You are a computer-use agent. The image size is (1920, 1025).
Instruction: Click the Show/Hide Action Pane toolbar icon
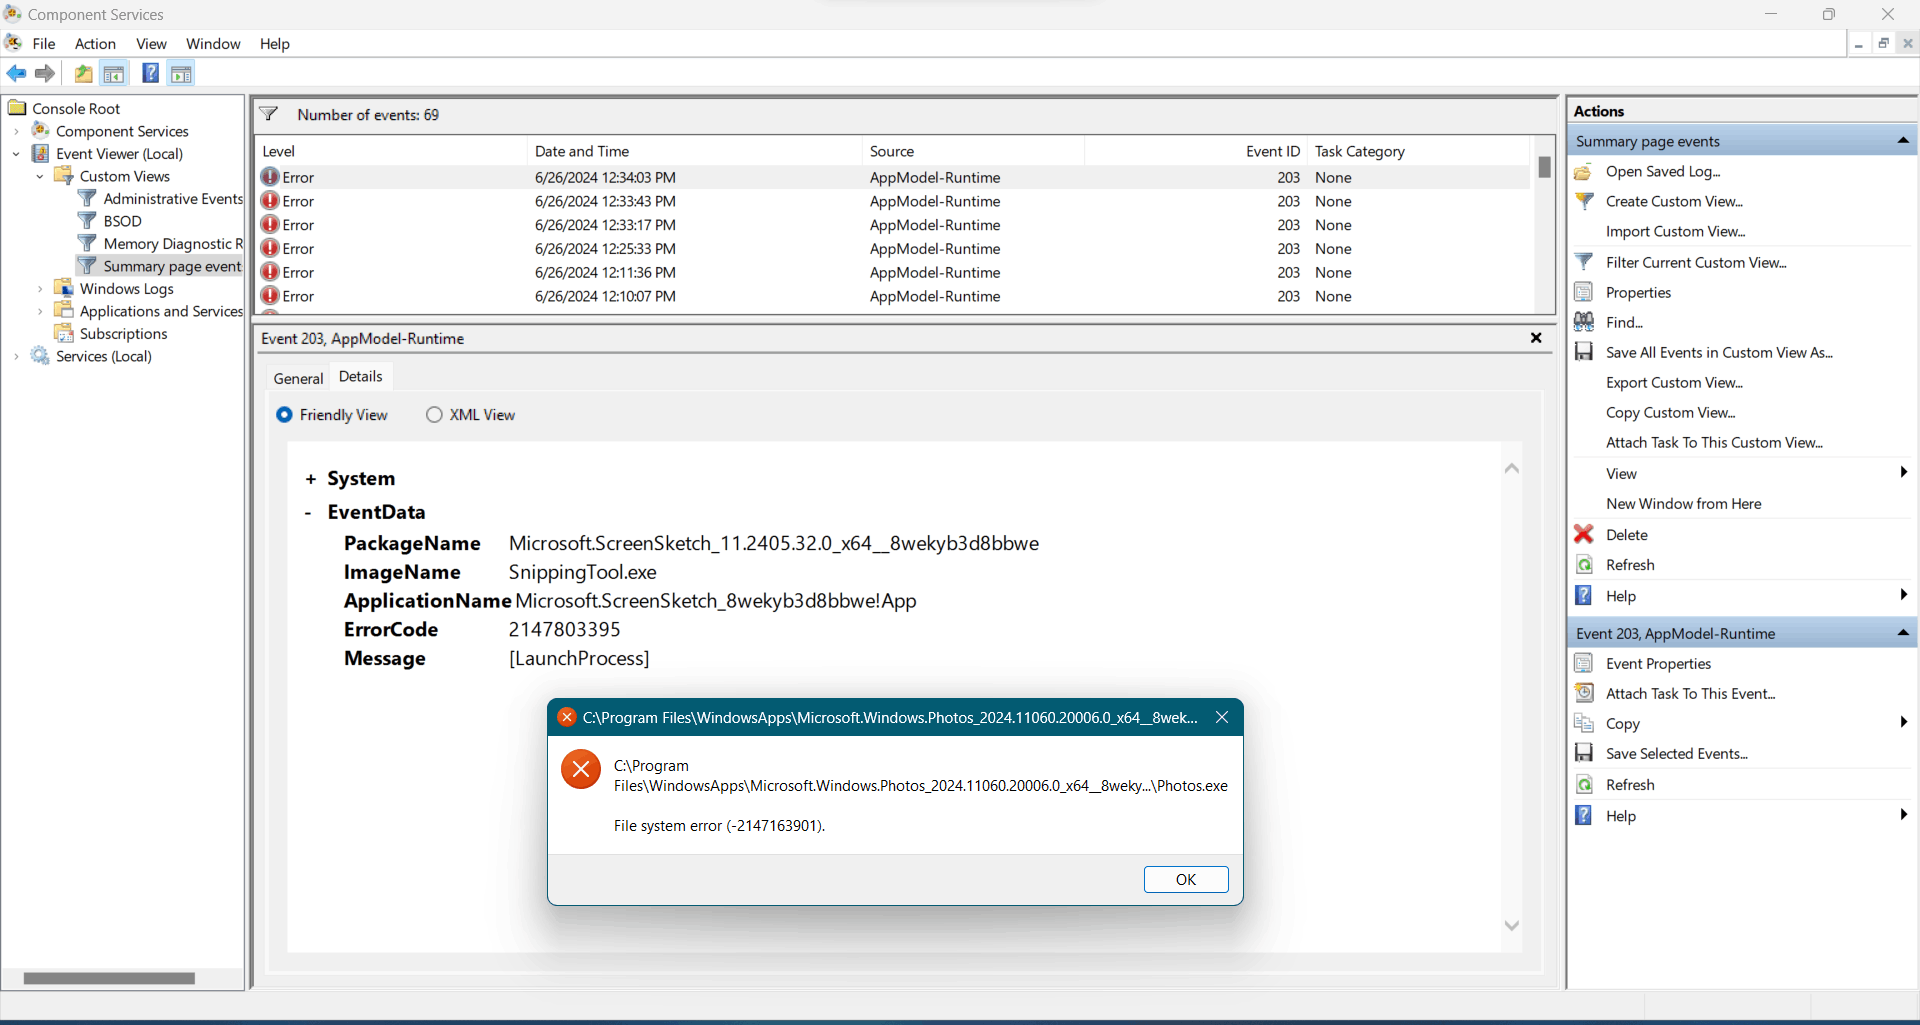click(x=181, y=73)
